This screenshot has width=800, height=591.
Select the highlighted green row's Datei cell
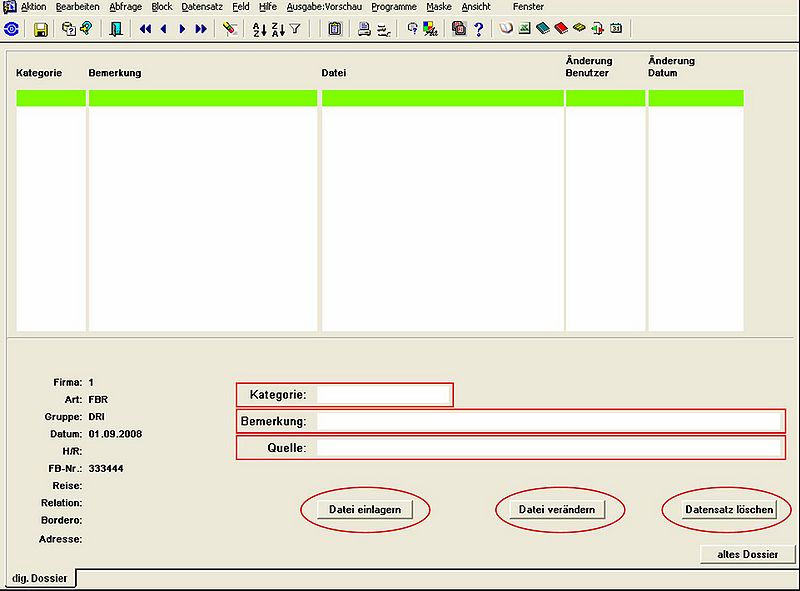pyautogui.click(x=442, y=98)
